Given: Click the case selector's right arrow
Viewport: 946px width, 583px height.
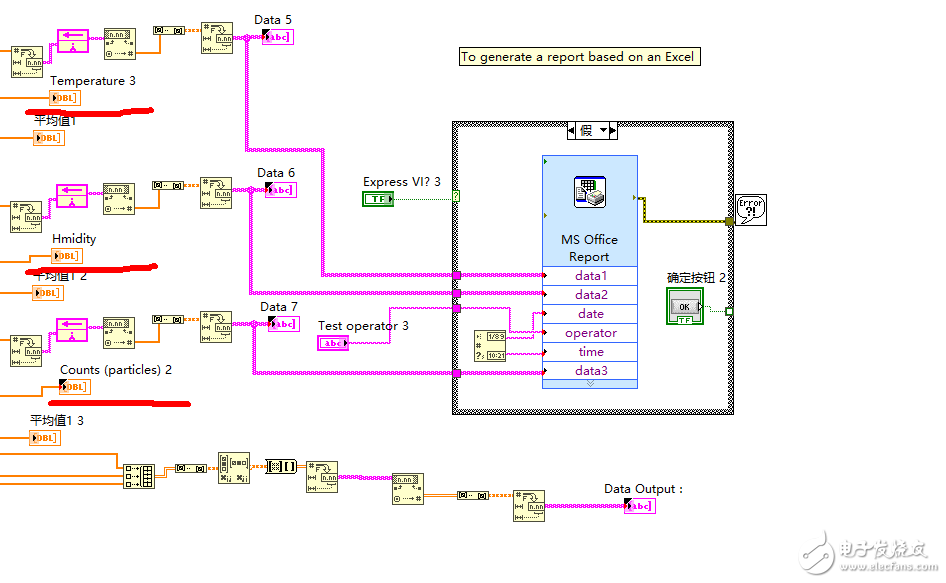Looking at the screenshot, I should pyautogui.click(x=615, y=129).
